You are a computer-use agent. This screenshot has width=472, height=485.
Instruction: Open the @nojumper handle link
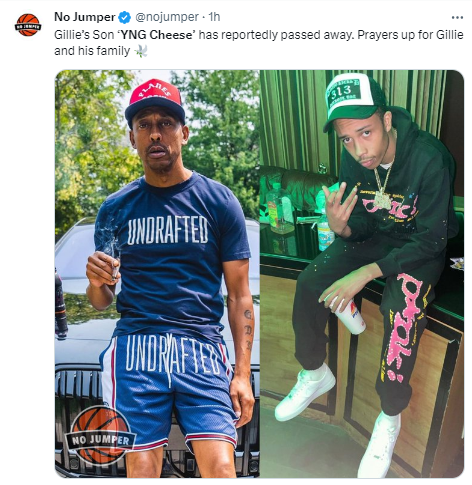pyautogui.click(x=167, y=17)
